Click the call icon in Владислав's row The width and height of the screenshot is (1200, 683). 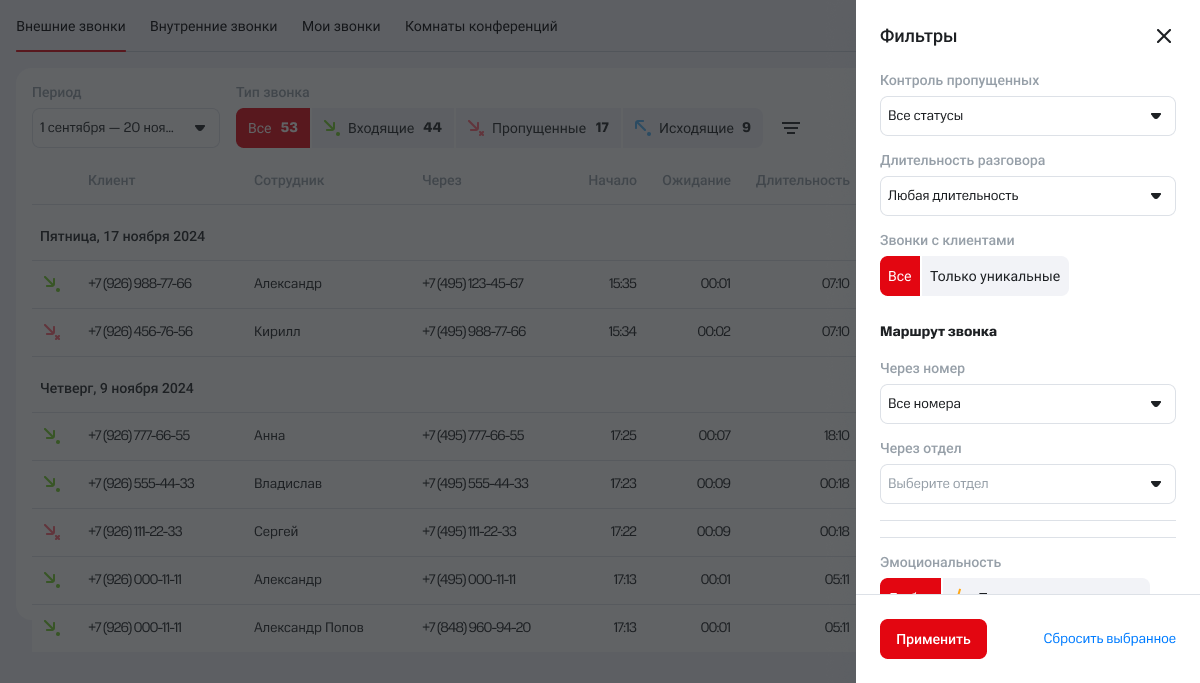point(51,484)
